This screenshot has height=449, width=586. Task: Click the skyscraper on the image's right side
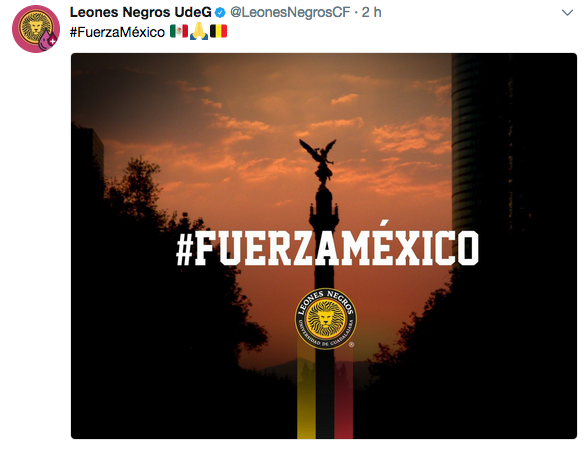coord(482,150)
